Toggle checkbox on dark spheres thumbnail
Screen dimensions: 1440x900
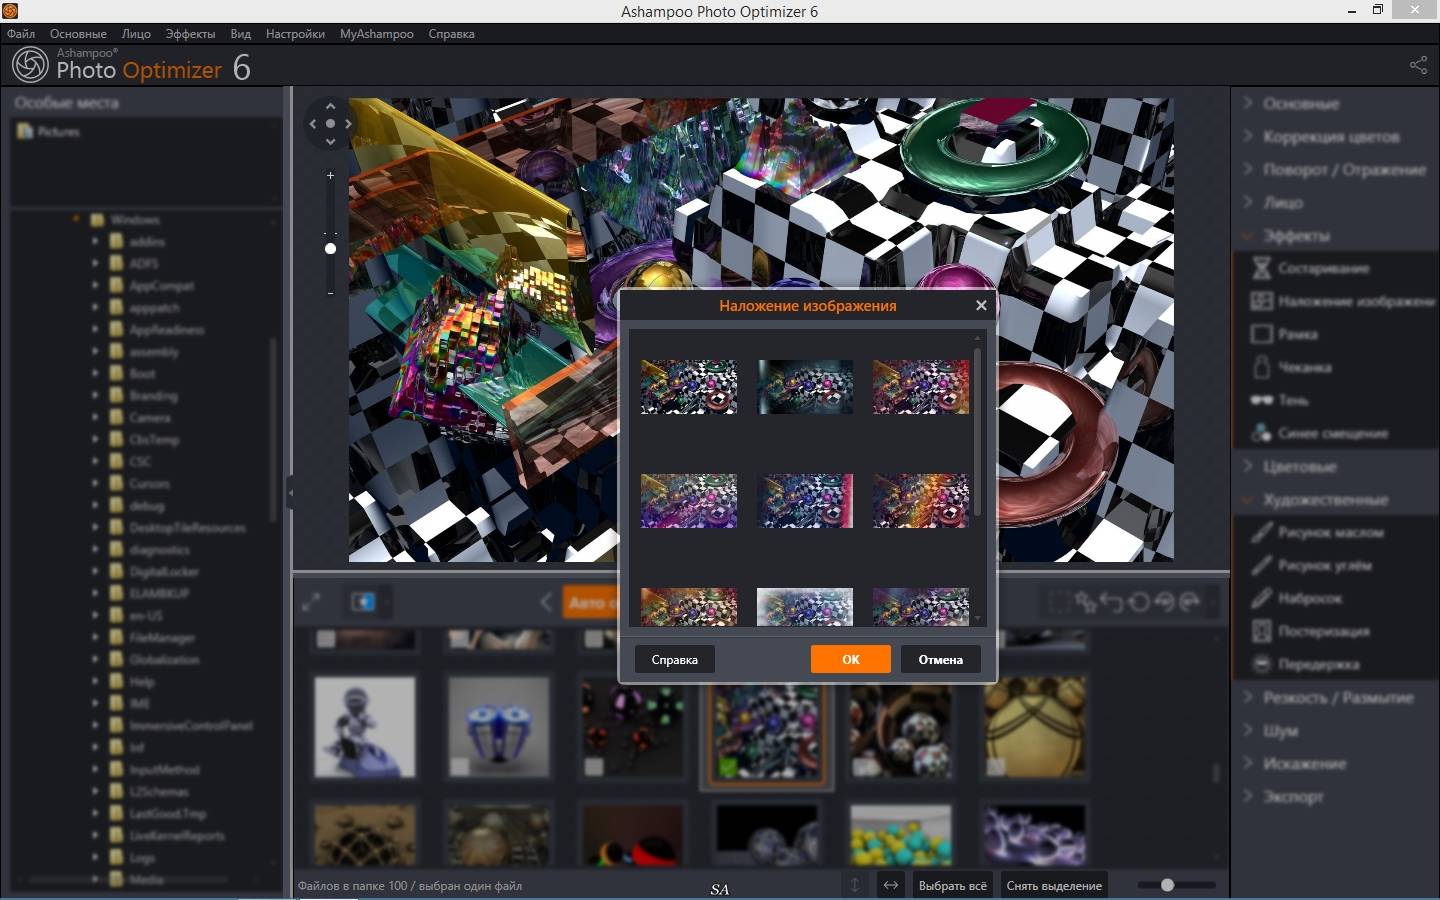coord(594,767)
